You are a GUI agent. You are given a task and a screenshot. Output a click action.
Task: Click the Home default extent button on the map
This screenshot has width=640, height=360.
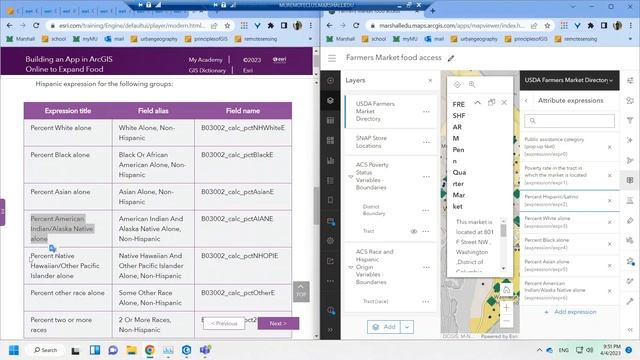click(x=506, y=290)
